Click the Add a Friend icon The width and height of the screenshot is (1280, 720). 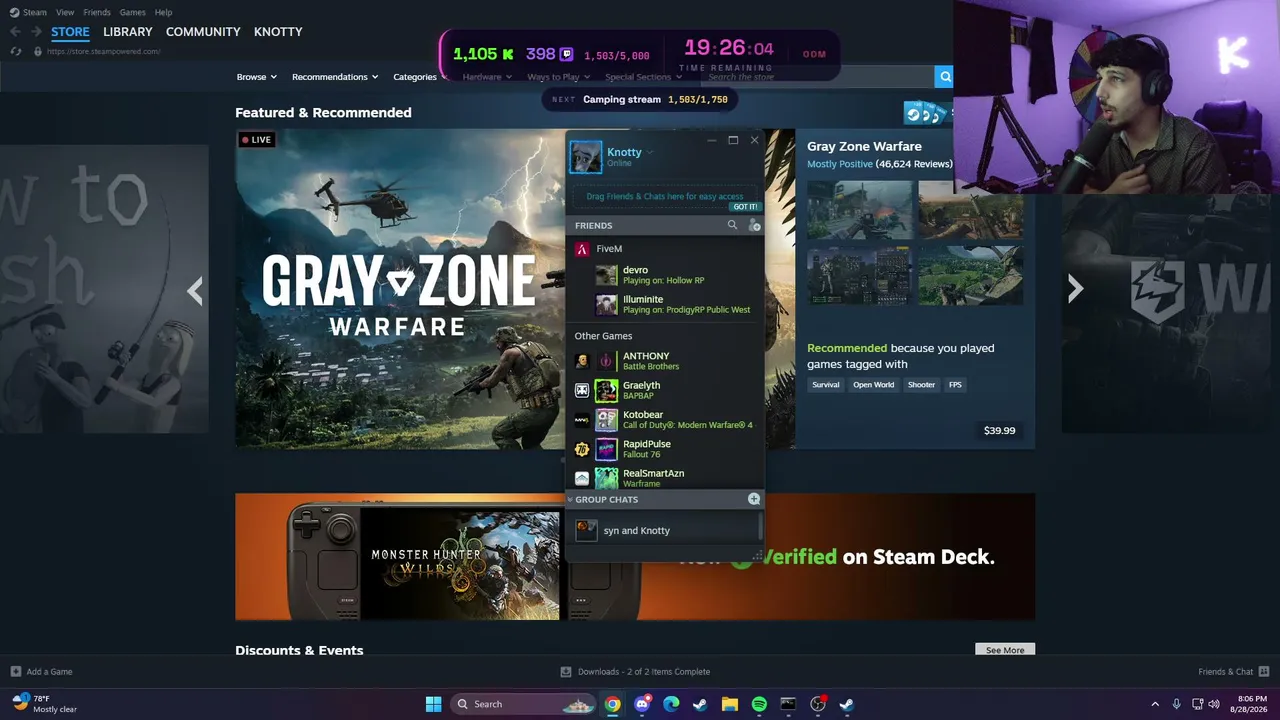755,226
